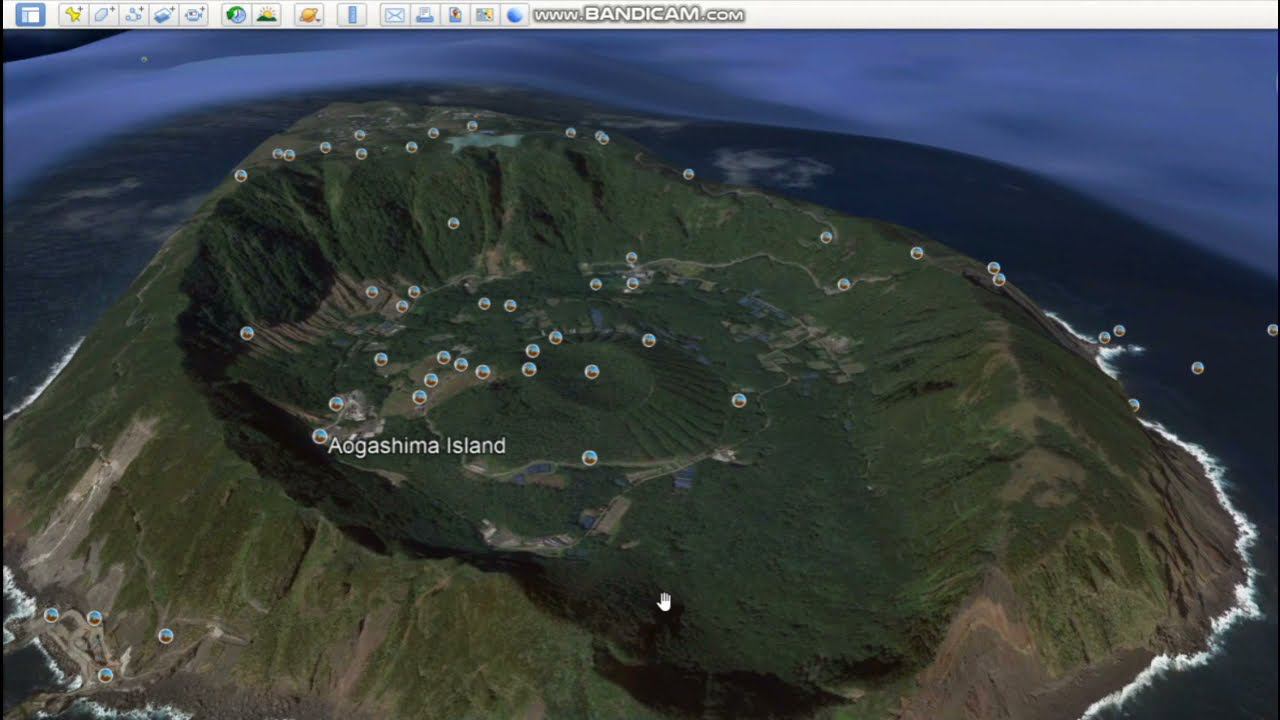This screenshot has width=1280, height=720.
Task: Show historical imagery clock tool
Action: (236, 15)
